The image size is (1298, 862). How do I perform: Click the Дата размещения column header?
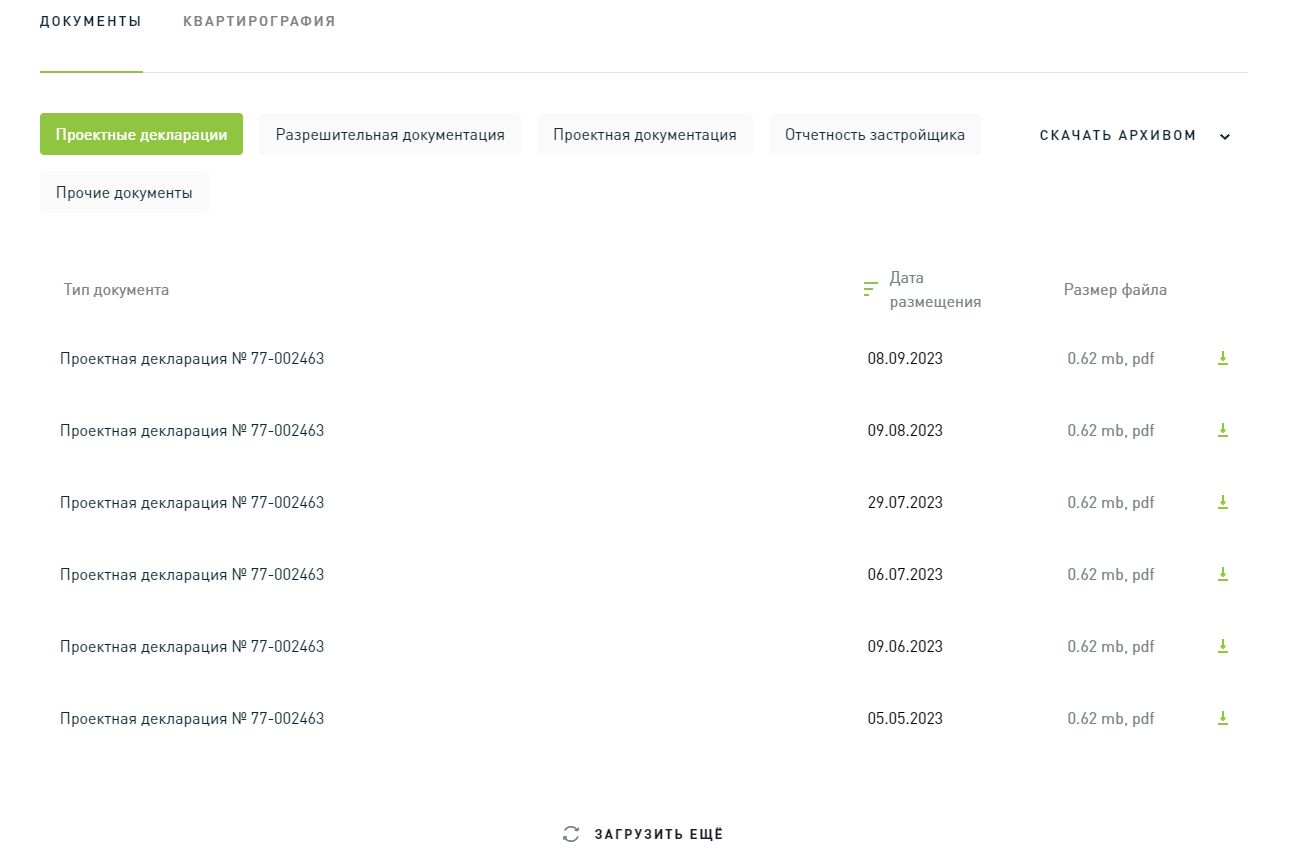935,290
